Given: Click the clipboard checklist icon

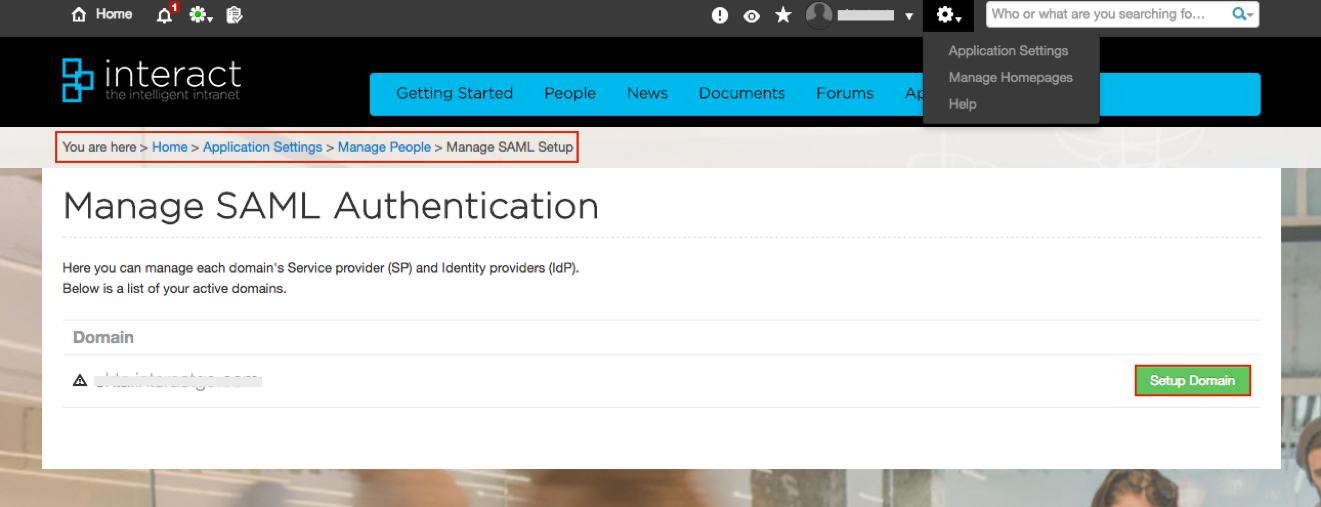Looking at the screenshot, I should [234, 15].
